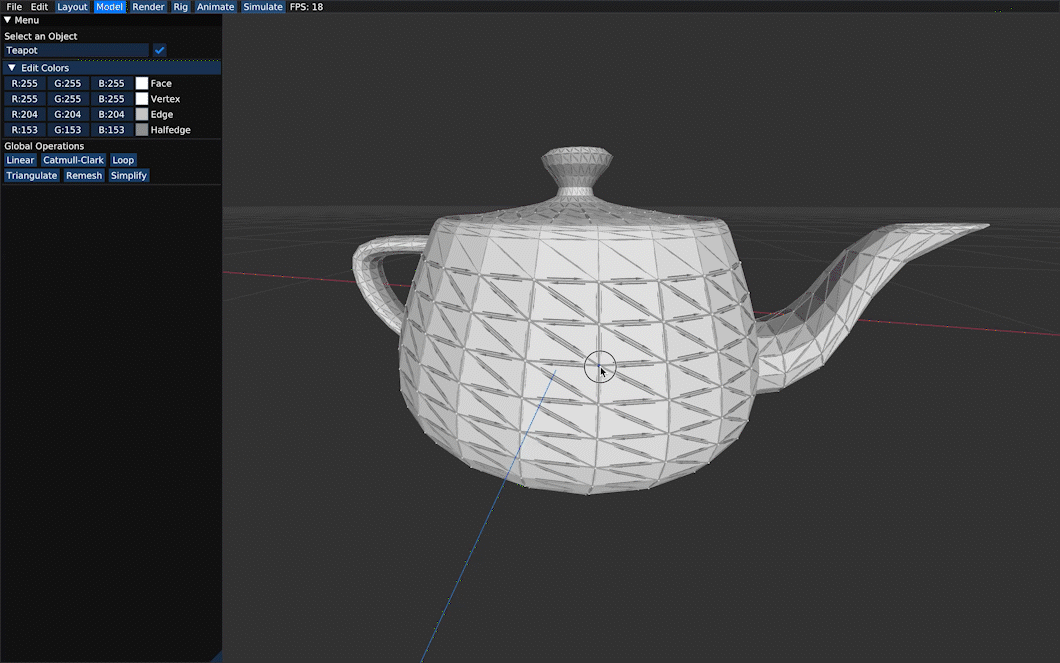Collapse the Menu panel triangle

(7, 20)
